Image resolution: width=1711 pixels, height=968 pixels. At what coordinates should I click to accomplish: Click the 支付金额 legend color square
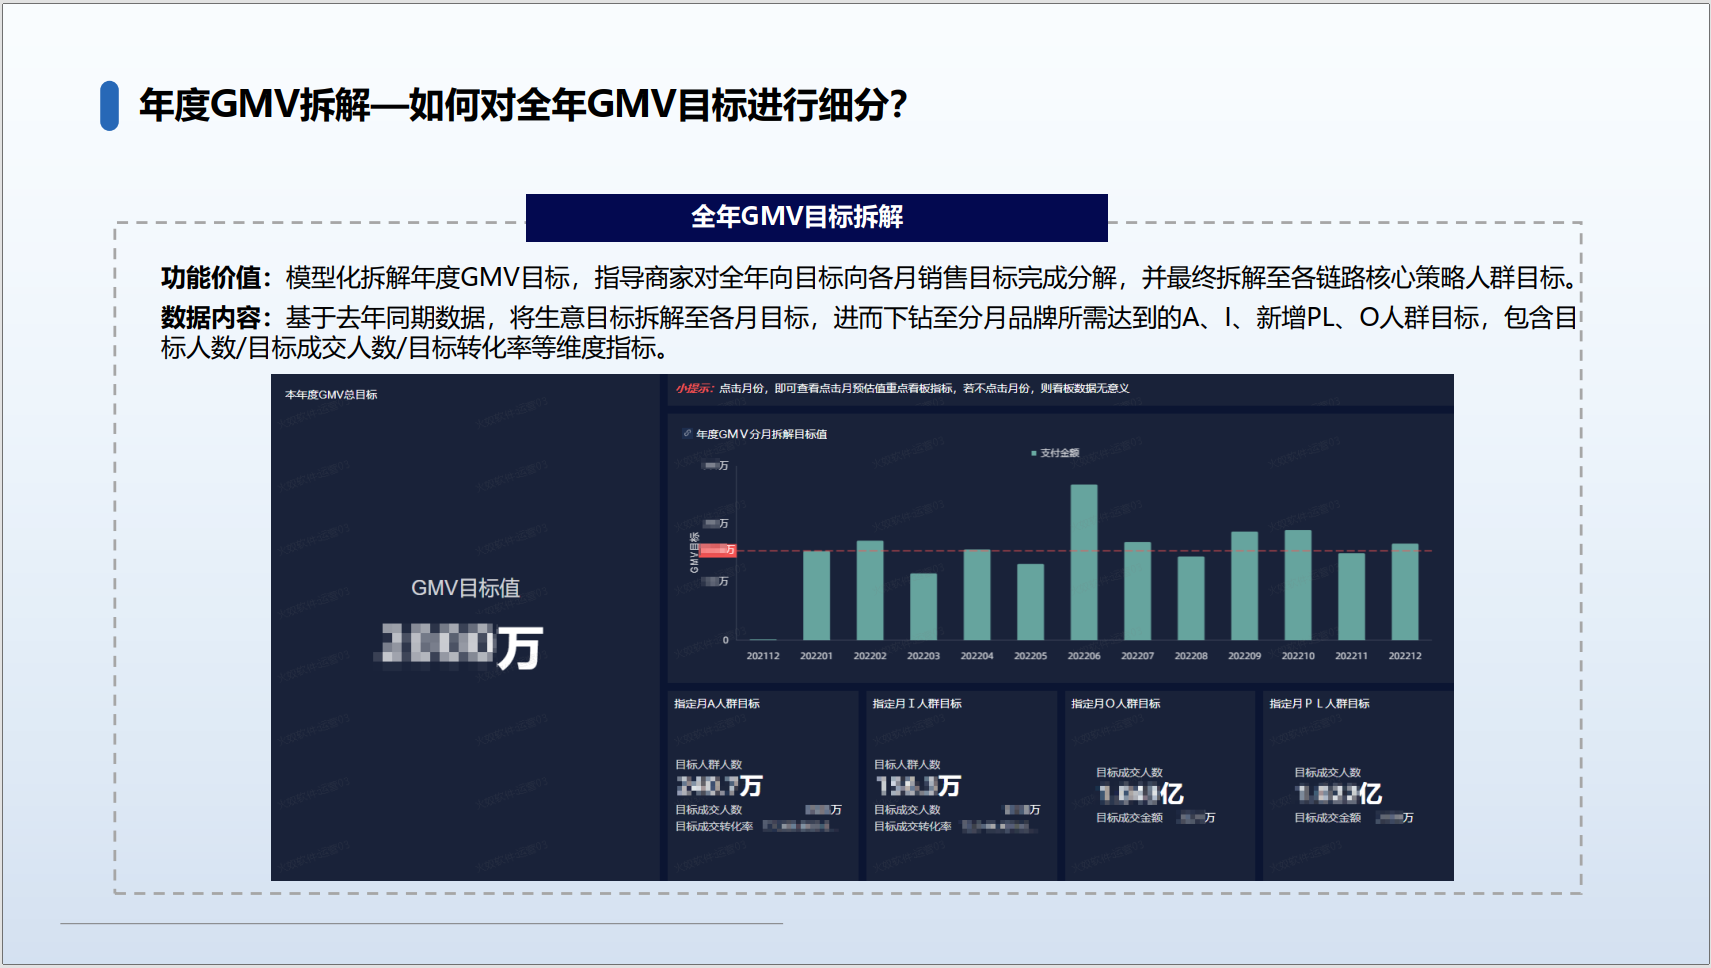point(1034,453)
